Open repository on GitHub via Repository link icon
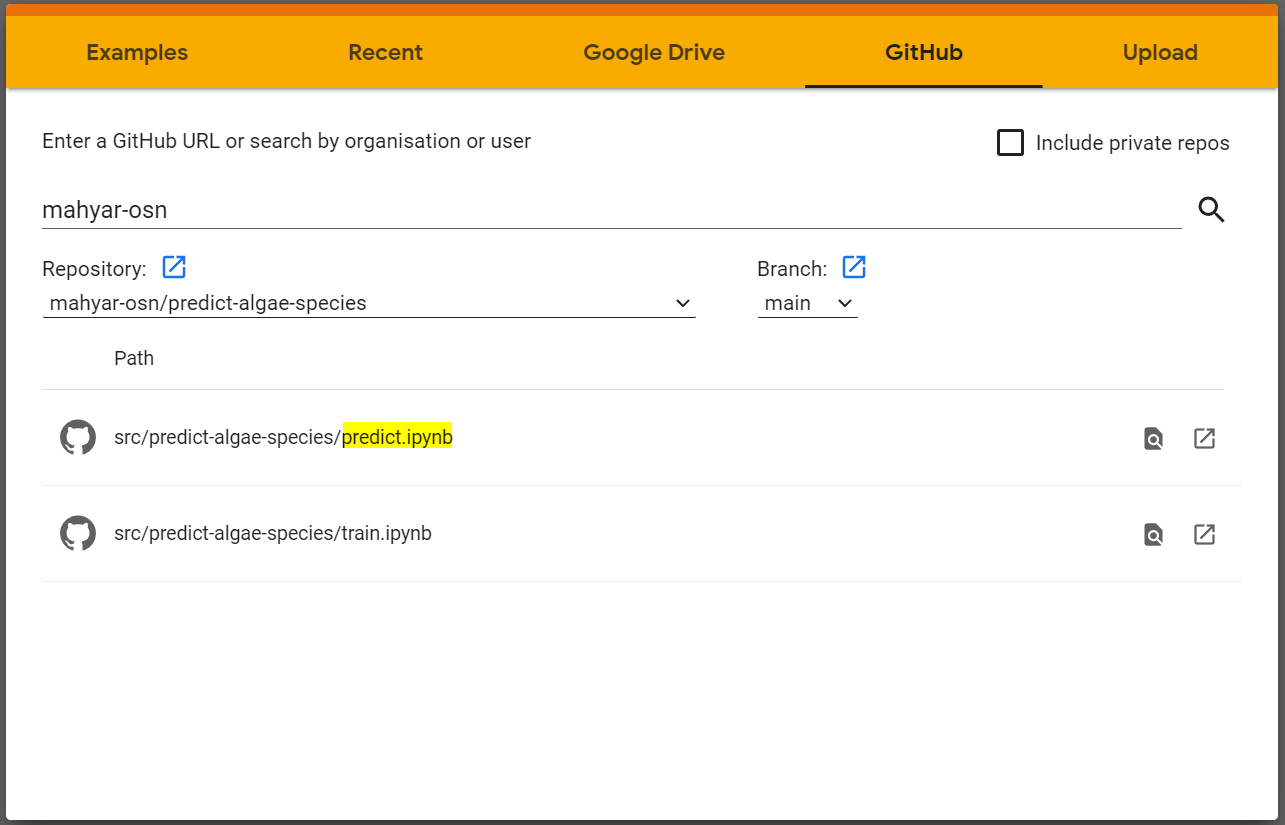Viewport: 1285px width, 825px height. pyautogui.click(x=174, y=267)
